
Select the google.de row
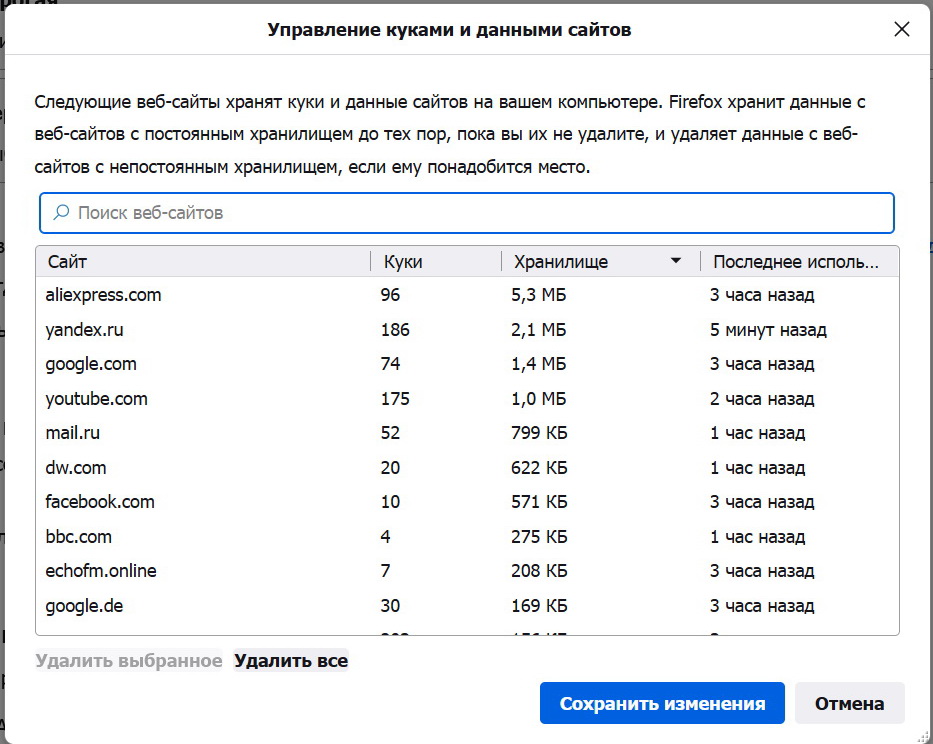pyautogui.click(x=467, y=605)
